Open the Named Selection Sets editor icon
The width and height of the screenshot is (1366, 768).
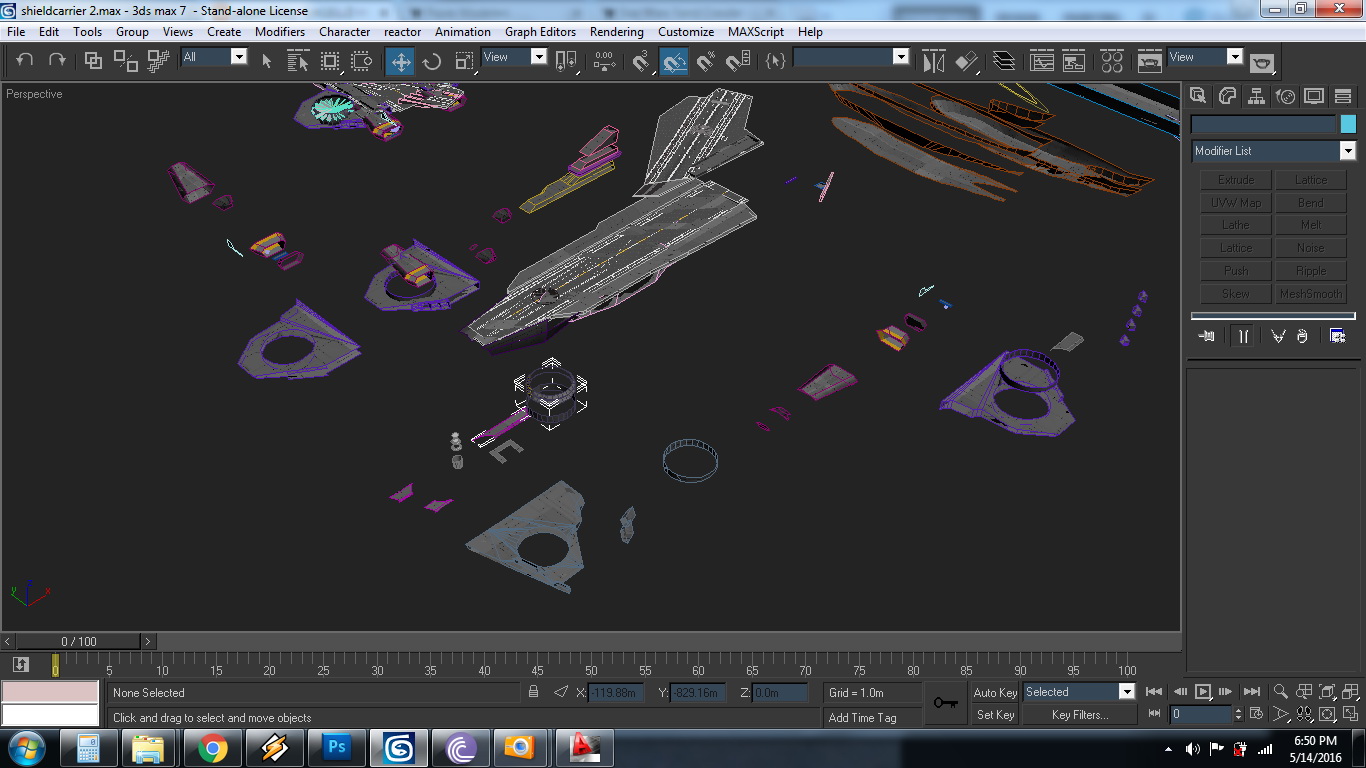pyautogui.click(x=776, y=61)
